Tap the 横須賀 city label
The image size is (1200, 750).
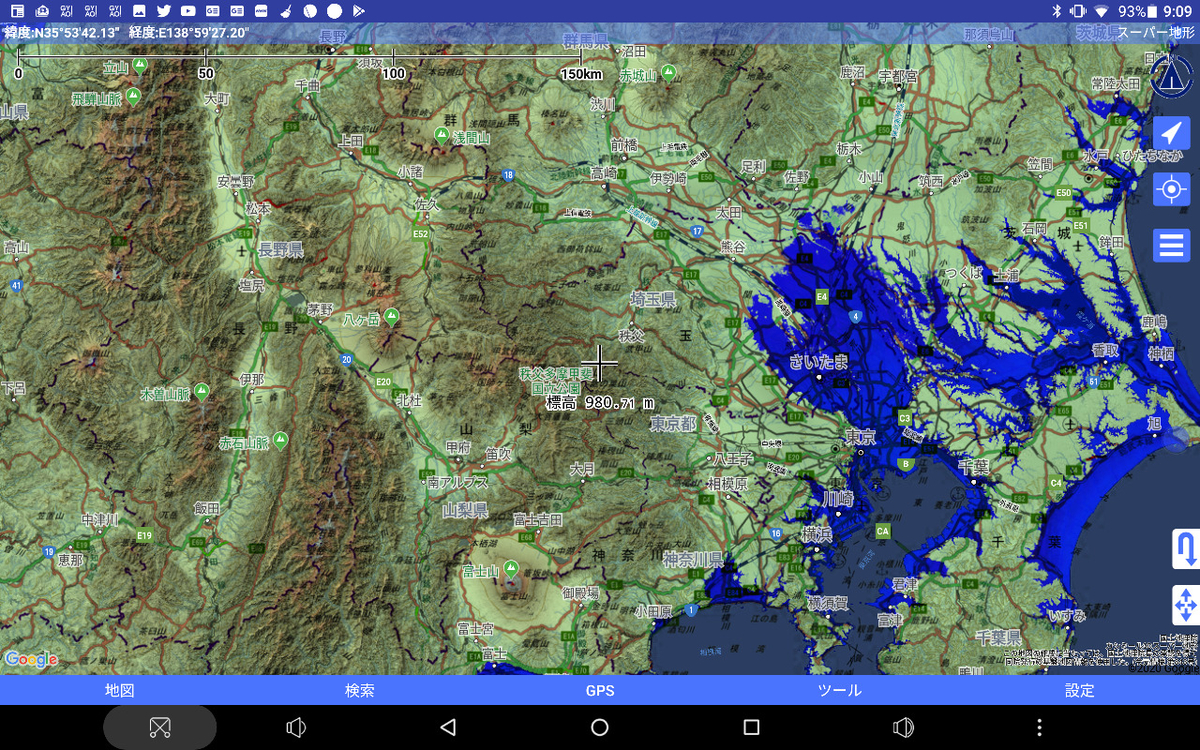pos(828,603)
